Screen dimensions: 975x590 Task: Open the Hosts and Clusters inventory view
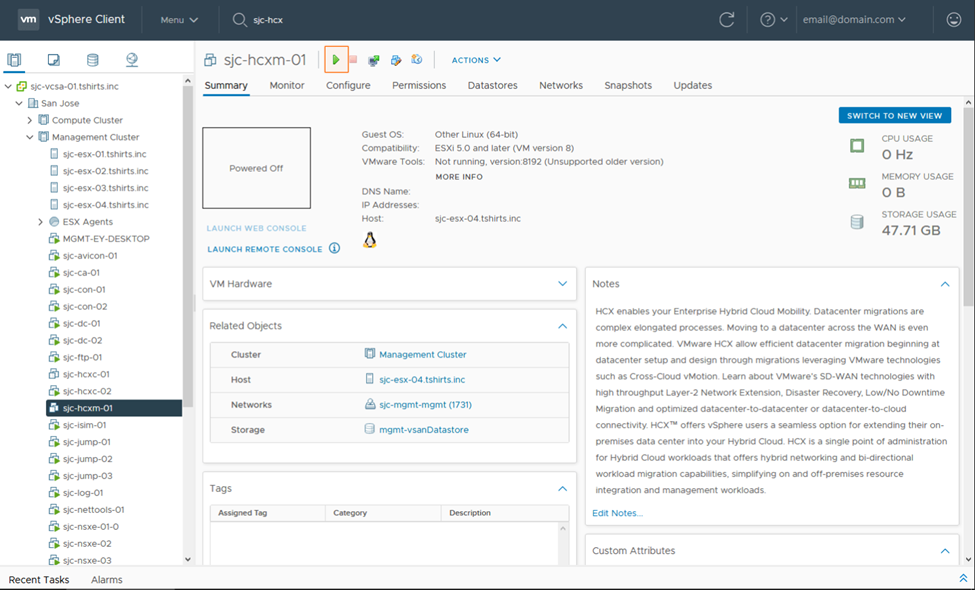[14, 60]
